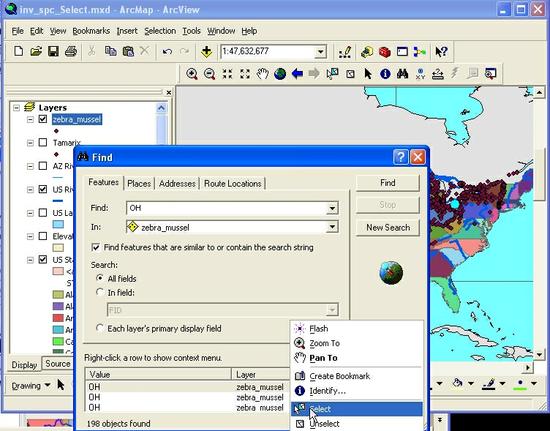Select the 'In field' radio button
Viewport: 550px width, 431px height.
pyautogui.click(x=100, y=292)
